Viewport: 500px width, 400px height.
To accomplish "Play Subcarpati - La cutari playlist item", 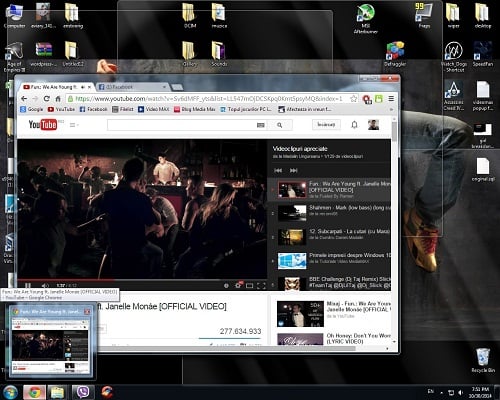I will coord(329,237).
